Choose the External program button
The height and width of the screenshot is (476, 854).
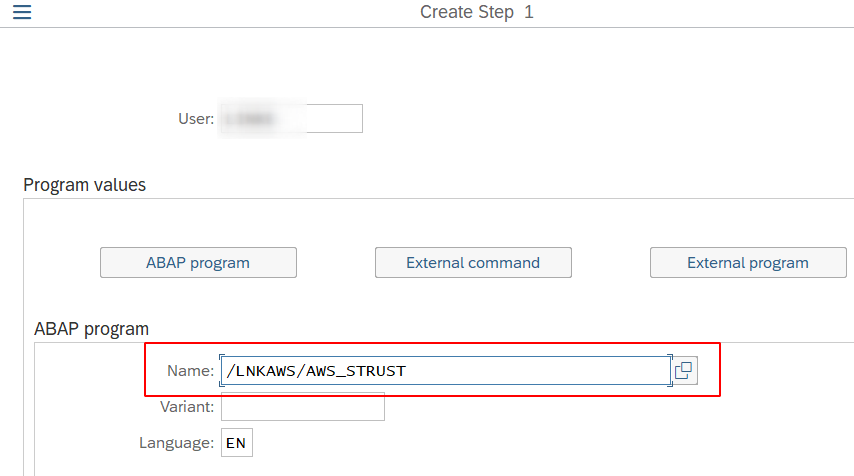pyautogui.click(x=747, y=263)
